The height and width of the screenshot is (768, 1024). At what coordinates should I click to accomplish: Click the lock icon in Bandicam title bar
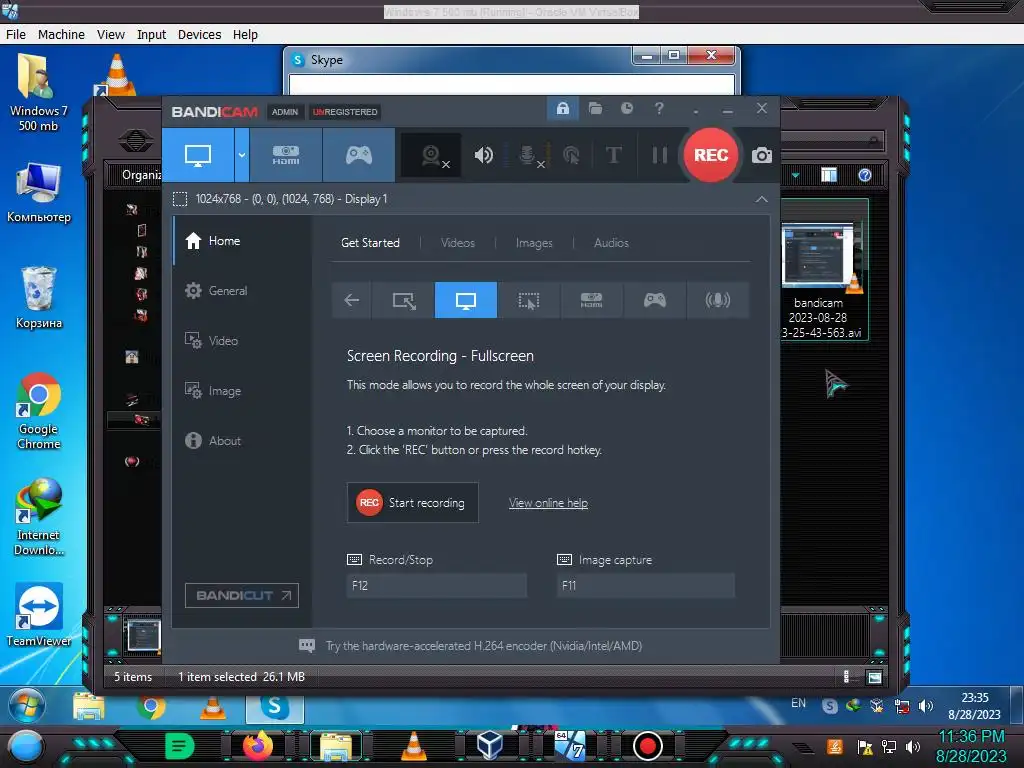click(562, 108)
